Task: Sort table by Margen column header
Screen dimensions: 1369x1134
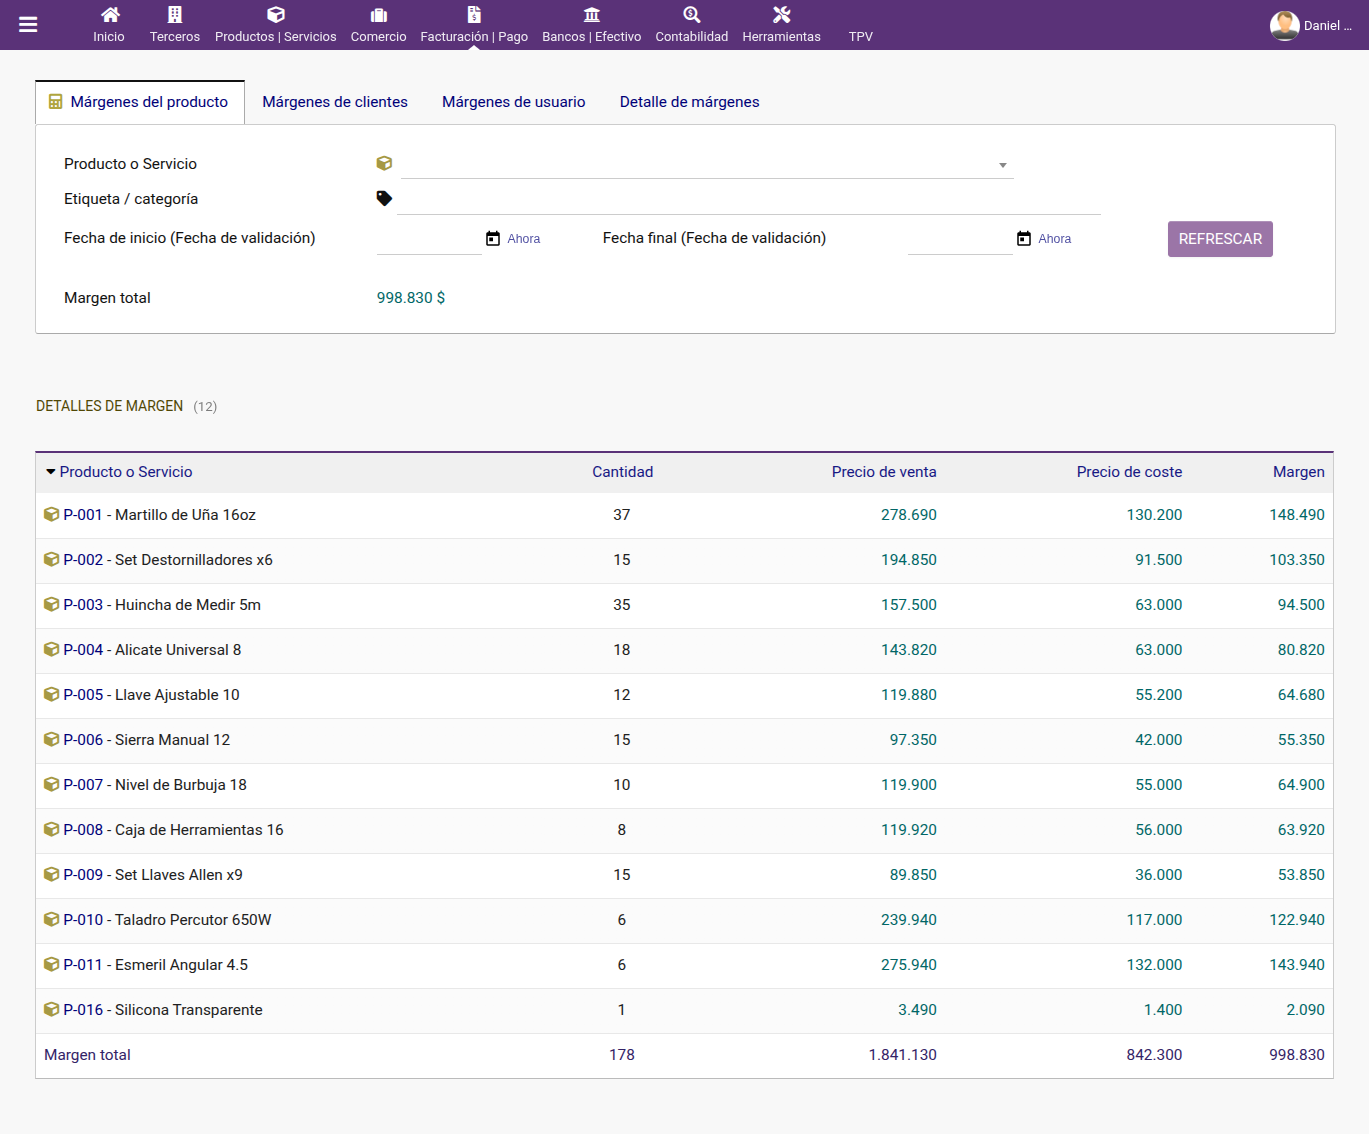Action: coord(1299,472)
